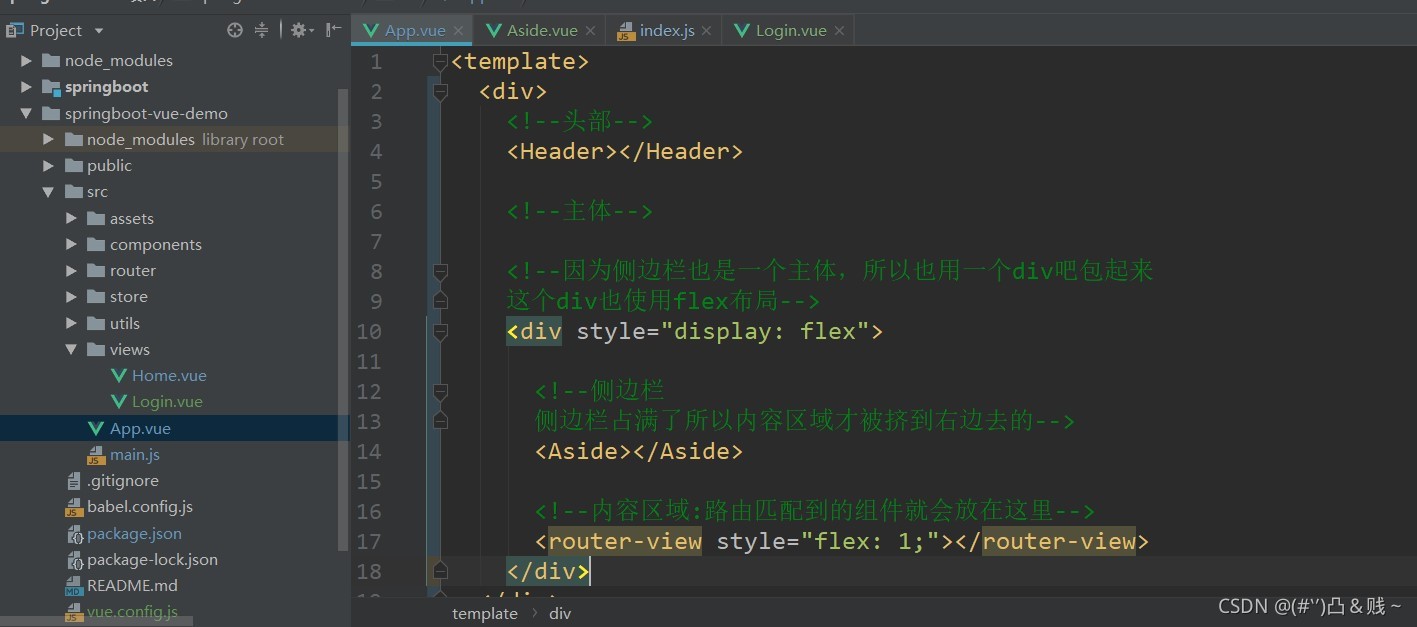
Task: Click the div breadcrumb
Action: pos(560,613)
